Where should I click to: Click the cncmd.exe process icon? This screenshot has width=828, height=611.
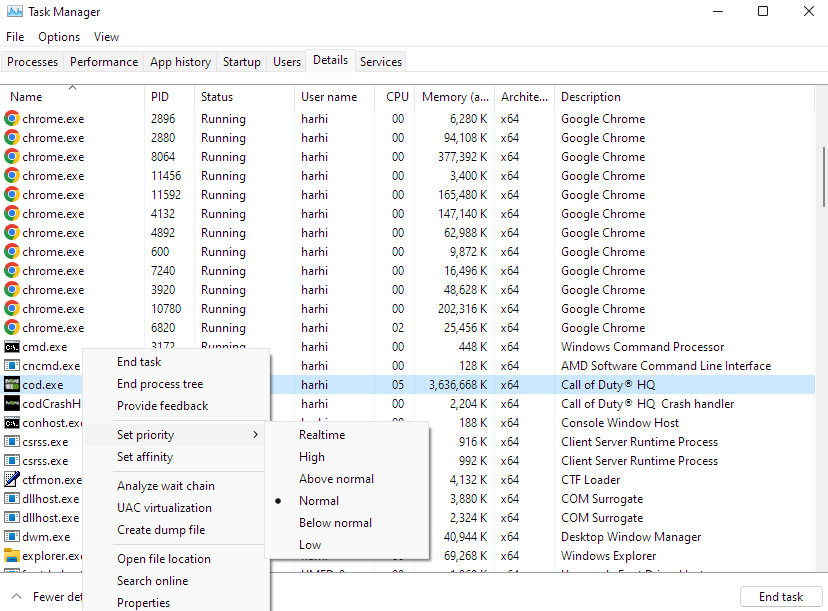(x=12, y=365)
